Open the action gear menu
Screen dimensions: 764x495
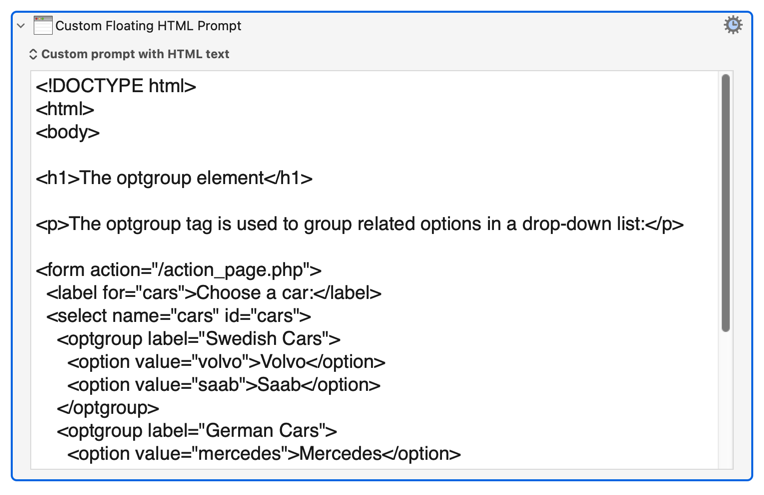click(x=732, y=25)
